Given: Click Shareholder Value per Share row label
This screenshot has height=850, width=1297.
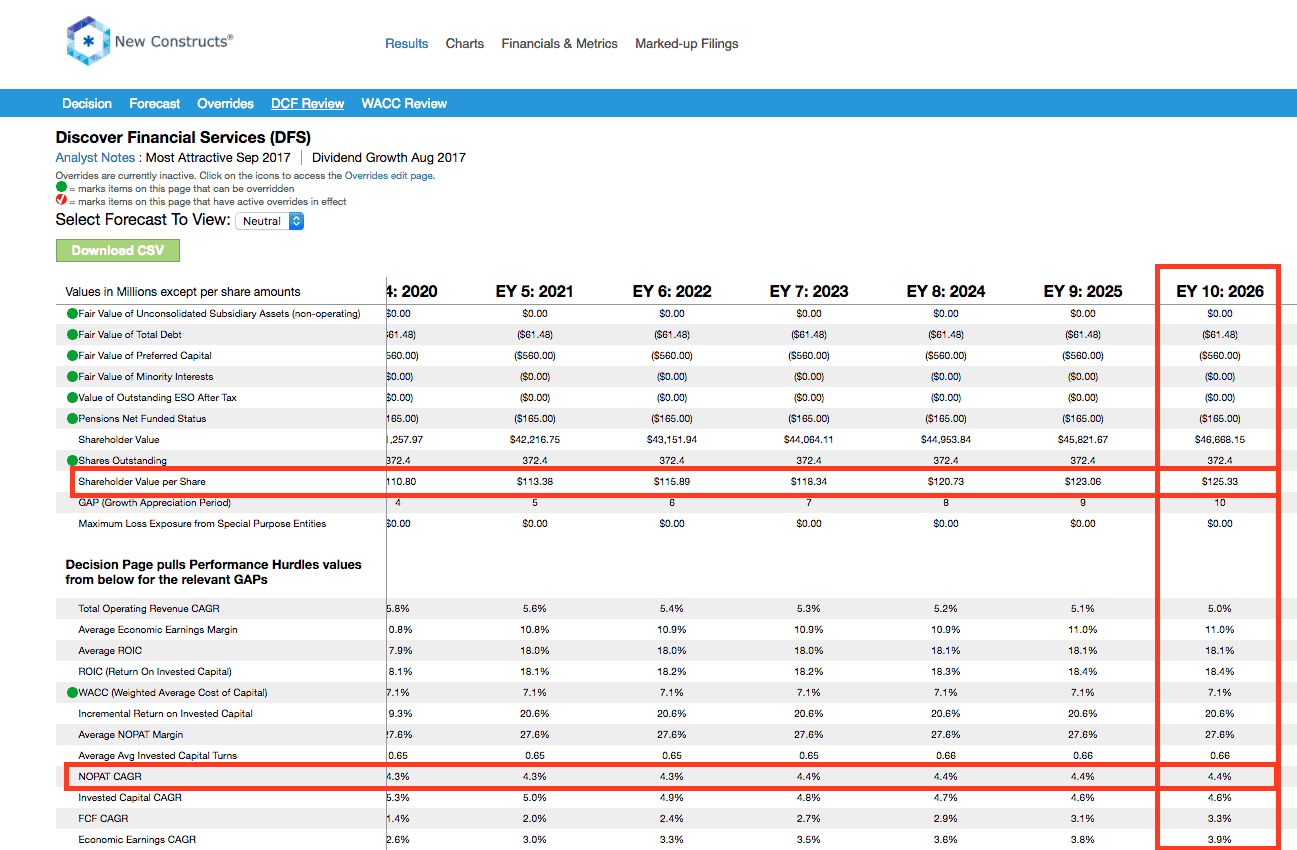Looking at the screenshot, I should (x=143, y=482).
